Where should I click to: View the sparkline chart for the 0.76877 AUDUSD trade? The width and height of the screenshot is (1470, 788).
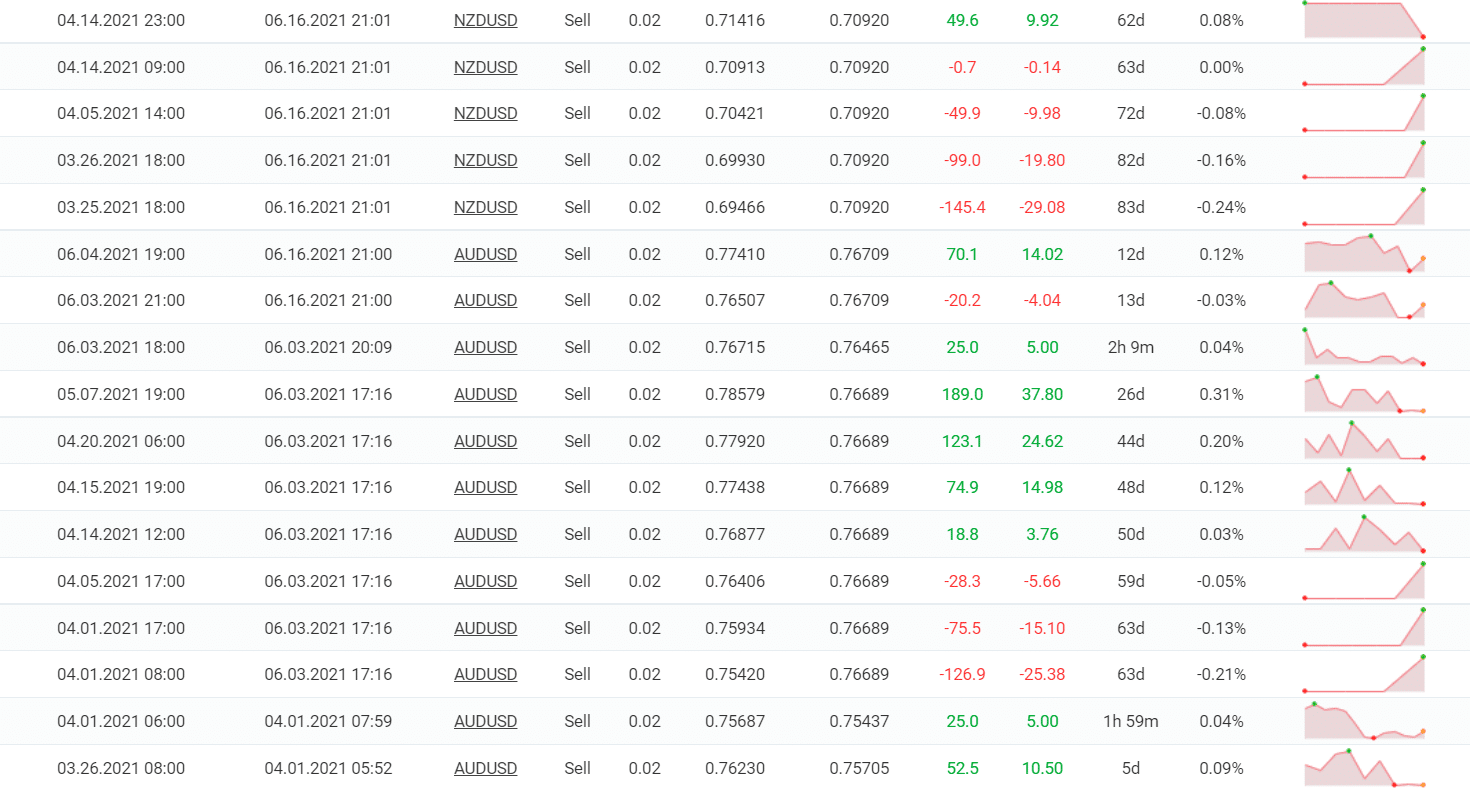[1364, 533]
